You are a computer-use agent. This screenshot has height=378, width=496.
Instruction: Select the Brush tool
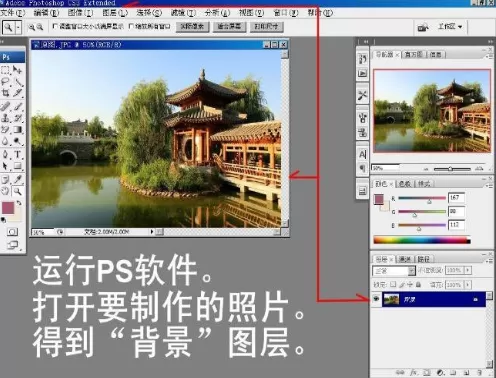[x=18, y=107]
